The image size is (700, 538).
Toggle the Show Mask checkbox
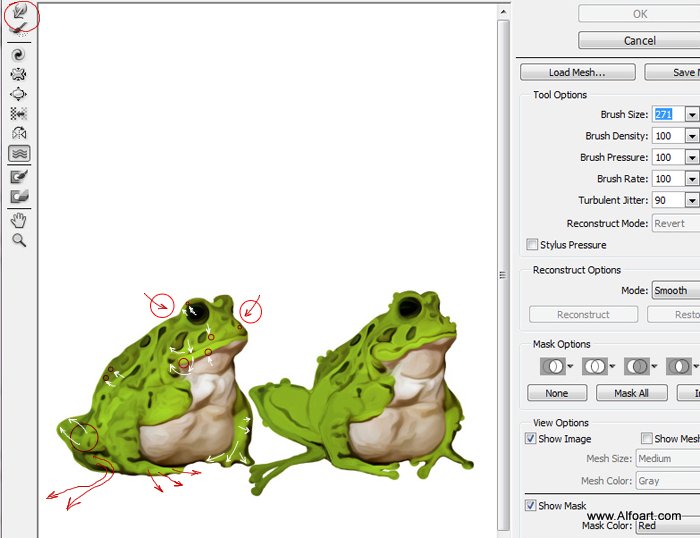pyautogui.click(x=530, y=505)
